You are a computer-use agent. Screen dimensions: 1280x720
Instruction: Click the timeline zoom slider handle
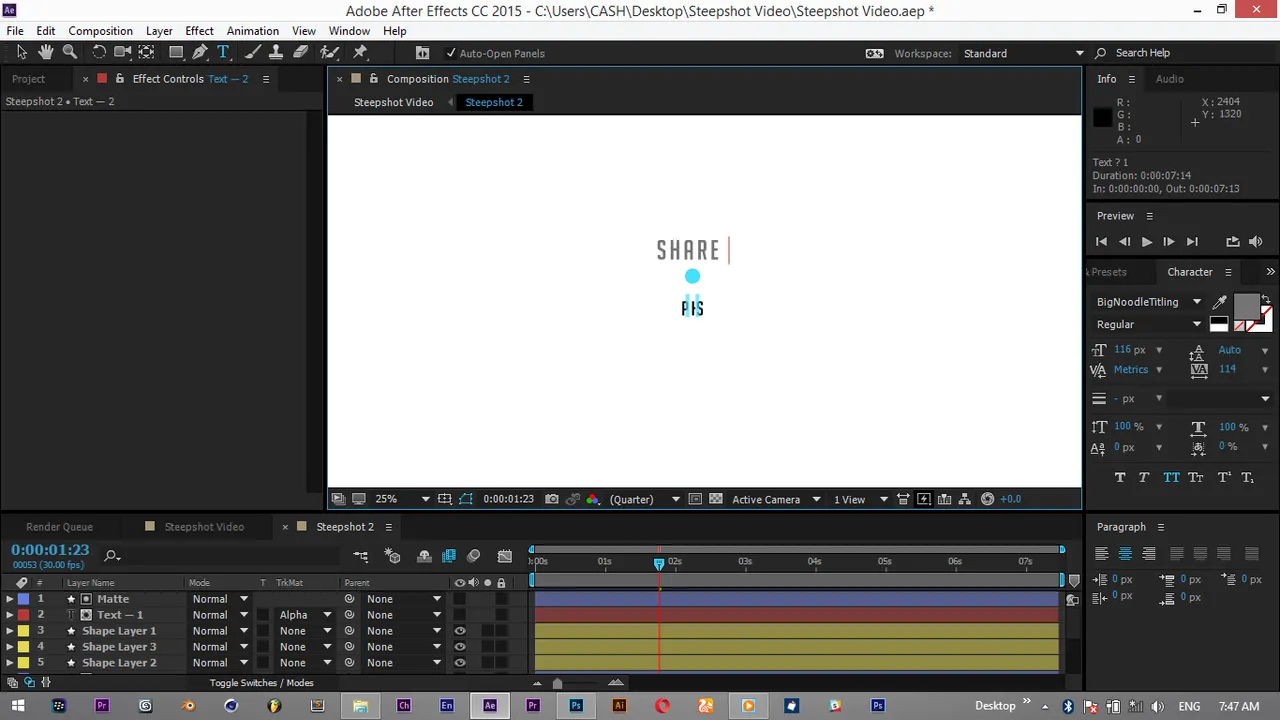click(557, 684)
